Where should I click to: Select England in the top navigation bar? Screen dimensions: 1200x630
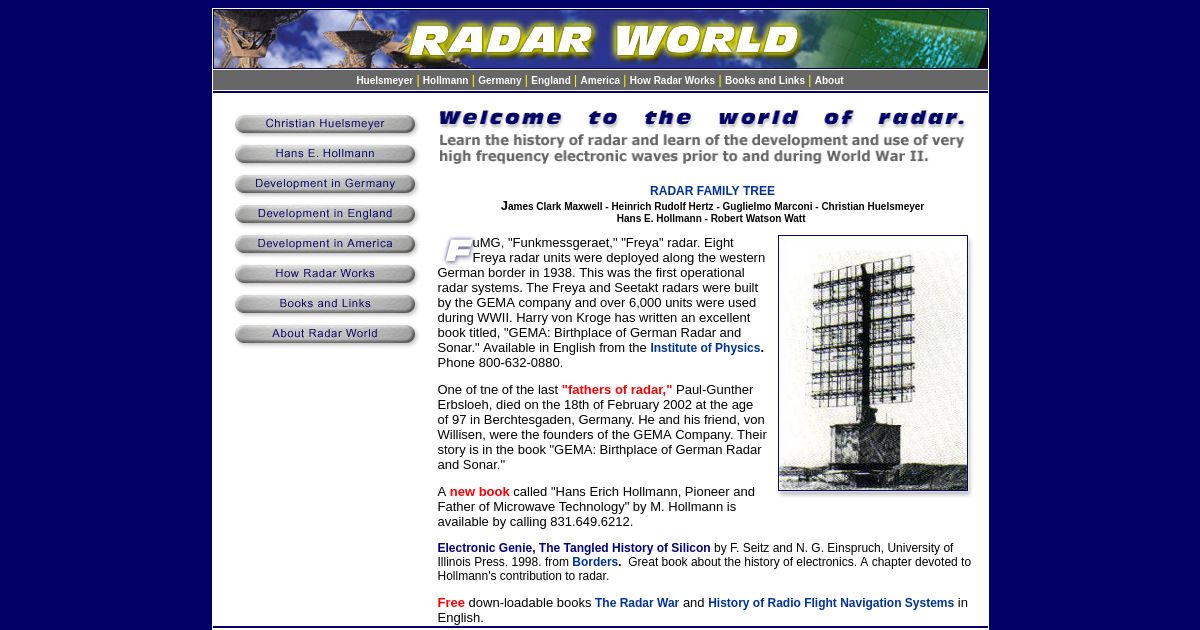coord(550,81)
